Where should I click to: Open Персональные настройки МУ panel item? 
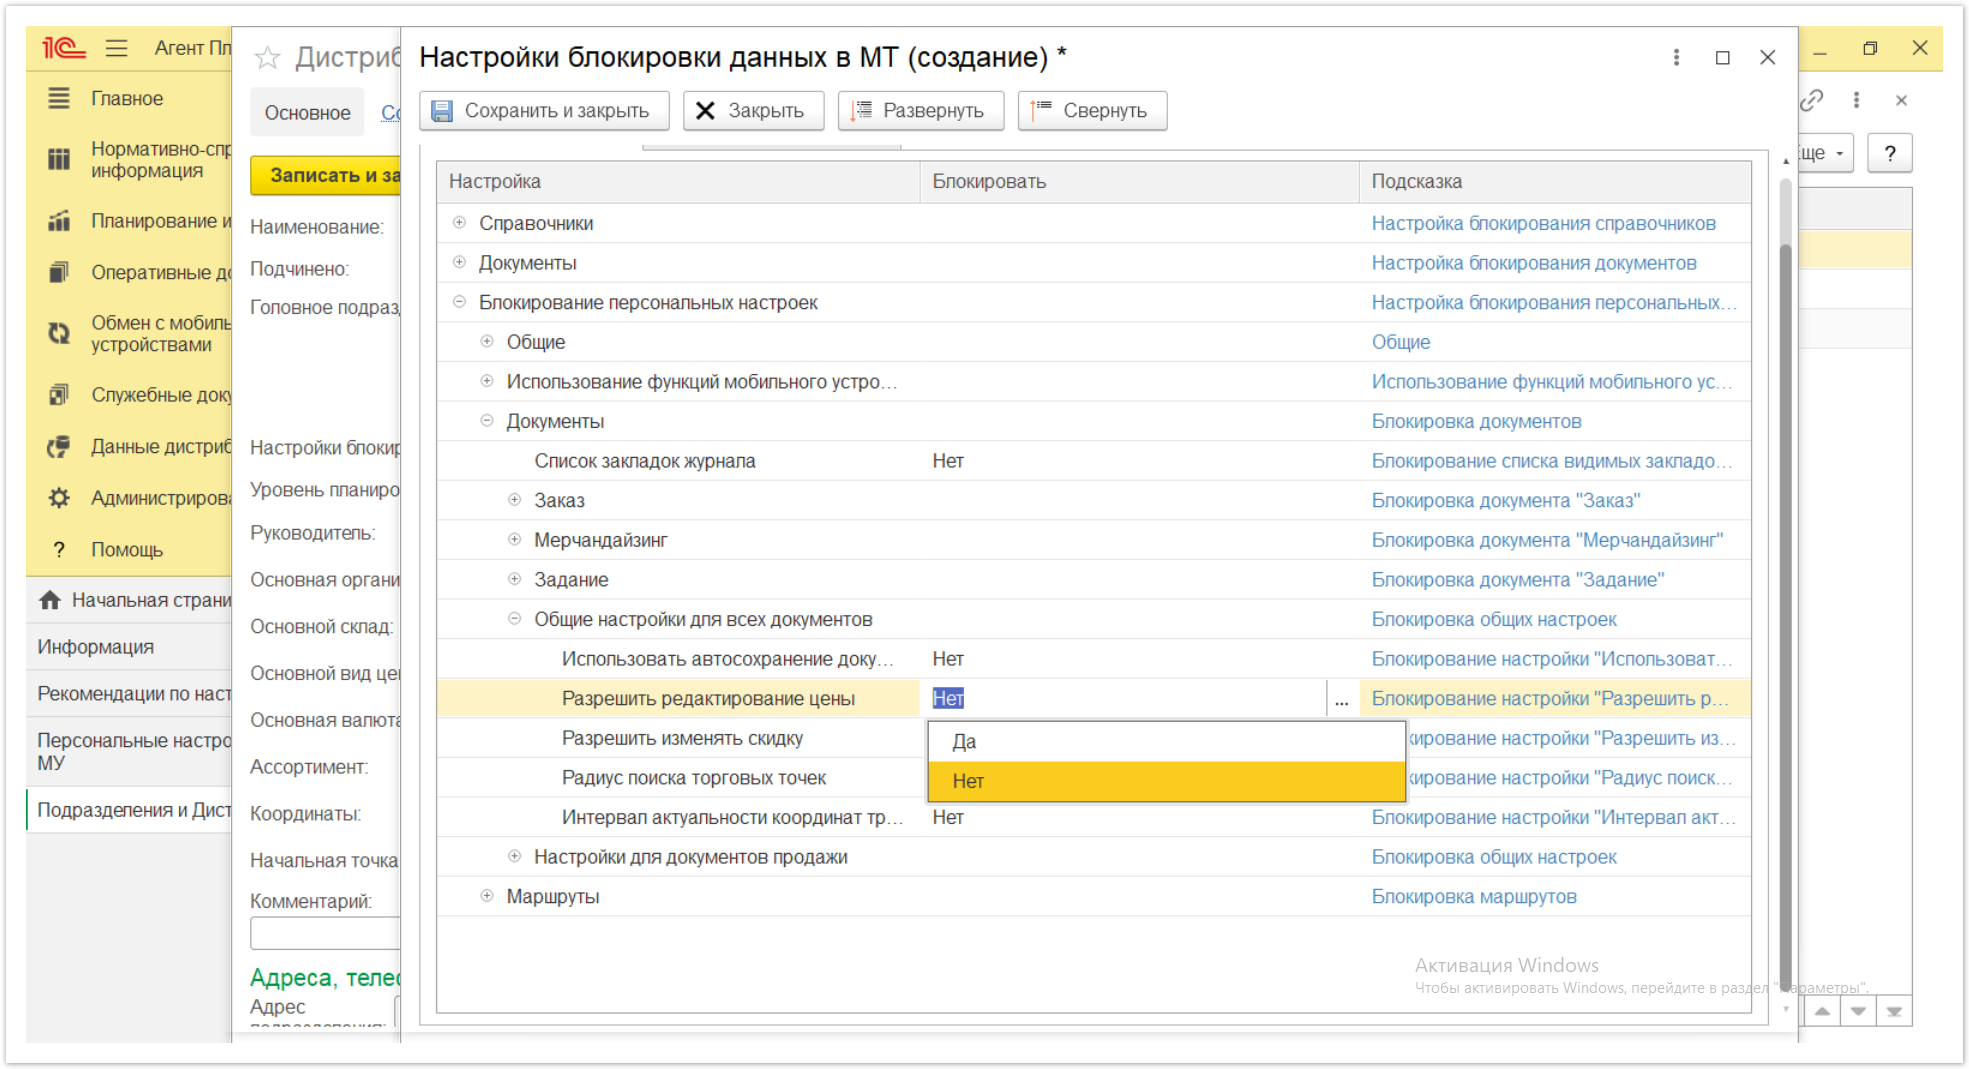129,752
